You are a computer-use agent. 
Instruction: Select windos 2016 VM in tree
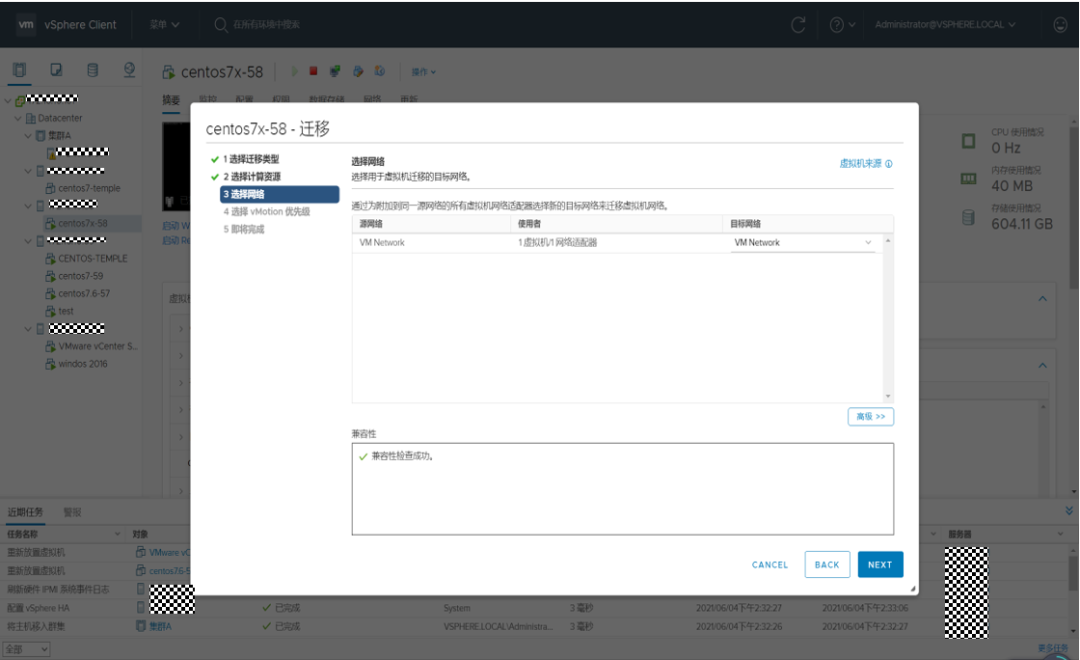pos(83,364)
